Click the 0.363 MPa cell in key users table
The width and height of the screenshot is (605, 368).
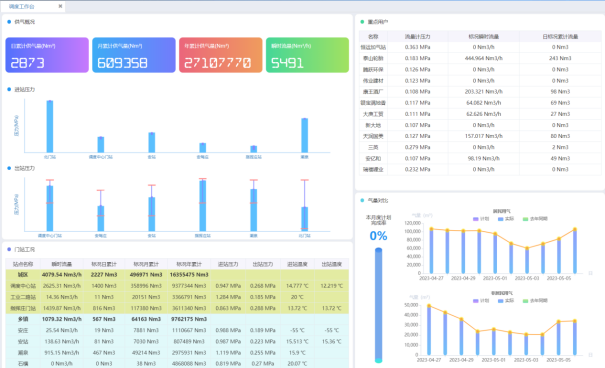pyautogui.click(x=417, y=47)
